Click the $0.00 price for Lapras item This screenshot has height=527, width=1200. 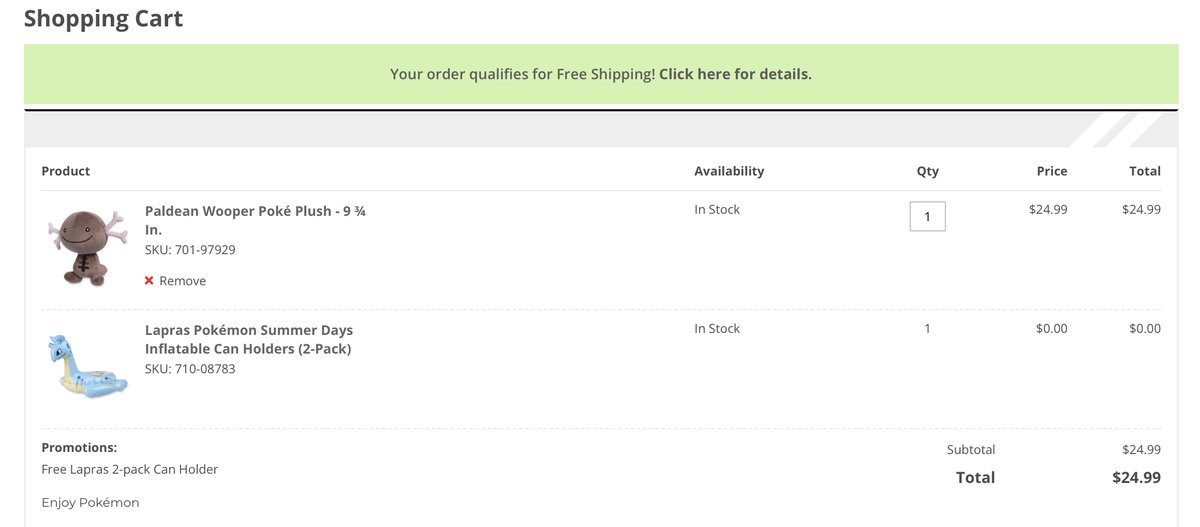(1052, 328)
